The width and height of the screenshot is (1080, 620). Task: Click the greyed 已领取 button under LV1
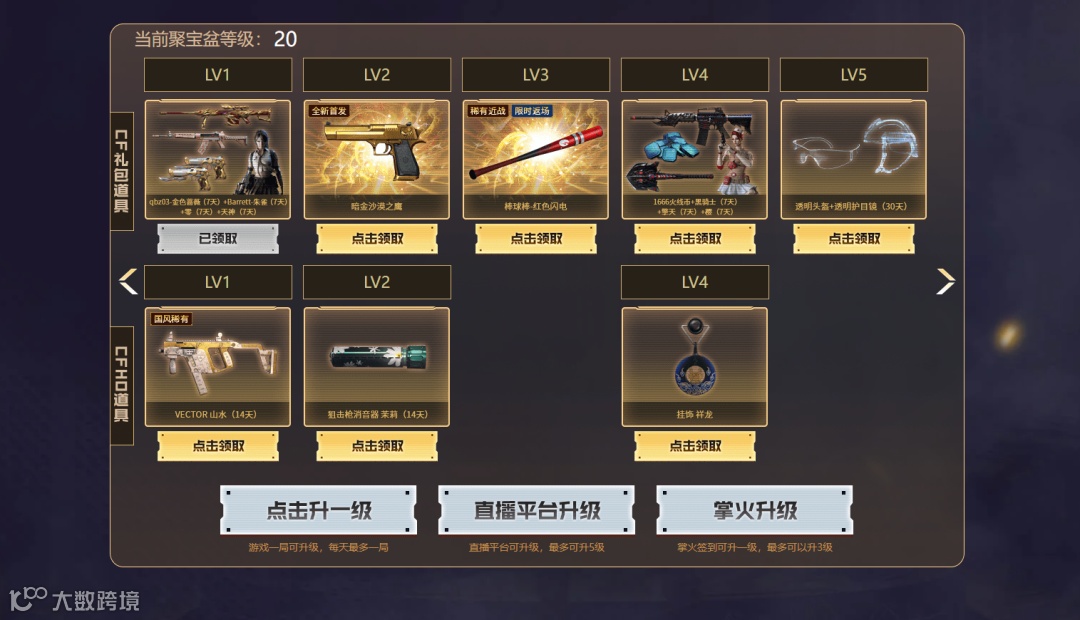[218, 239]
